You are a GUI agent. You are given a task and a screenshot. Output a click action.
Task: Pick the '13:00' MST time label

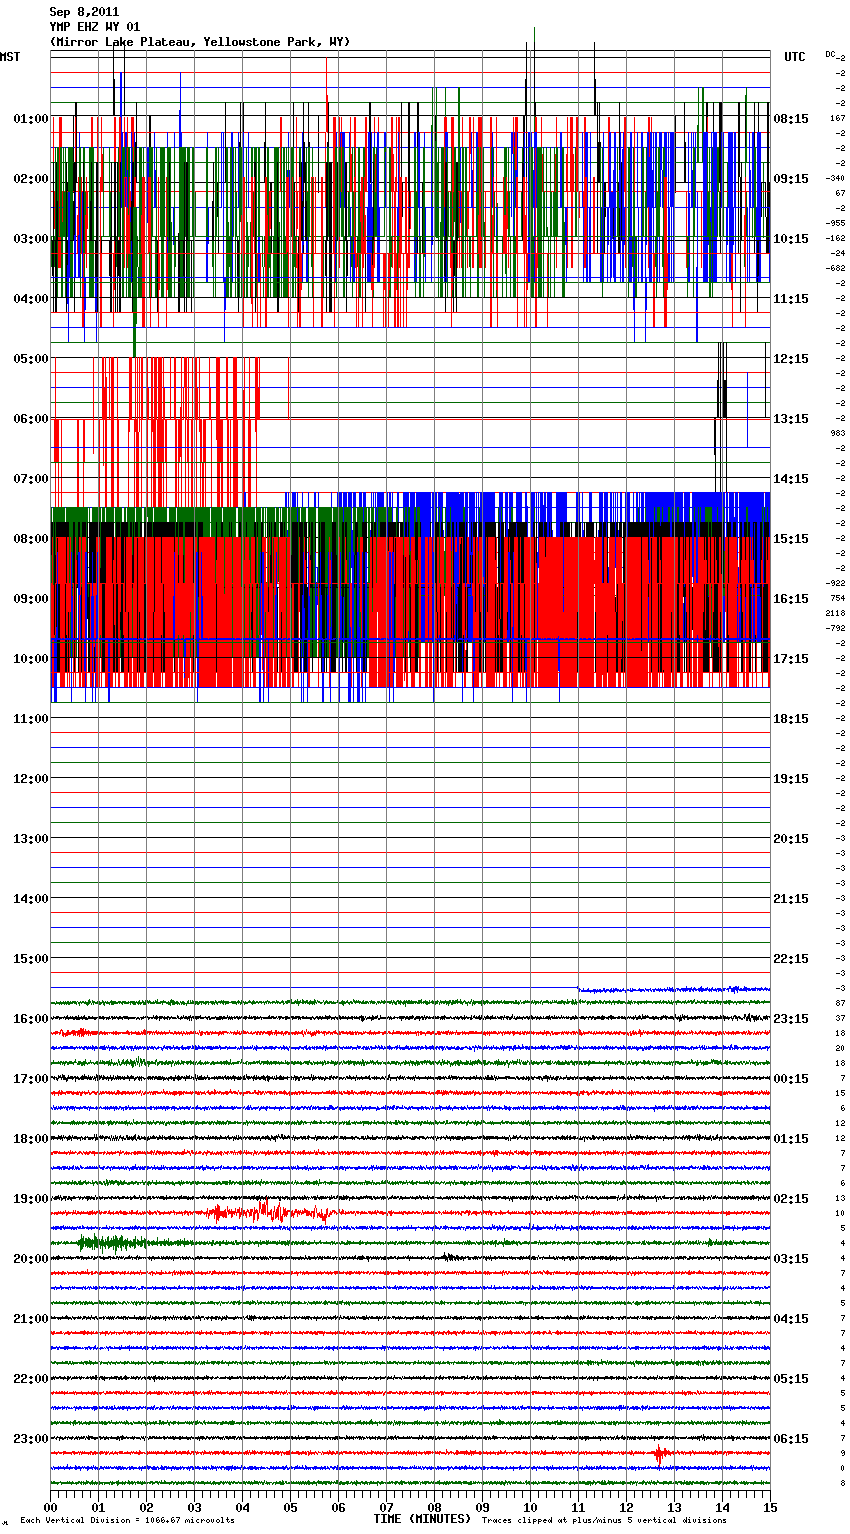coord(31,838)
